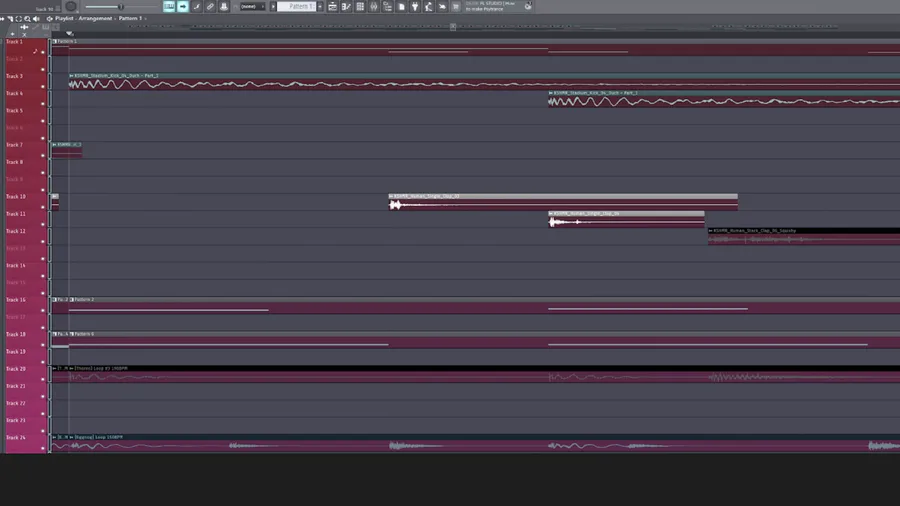Click the plus icon above Track 1
The width and height of the screenshot is (900, 506).
pyautogui.click(x=12, y=34)
